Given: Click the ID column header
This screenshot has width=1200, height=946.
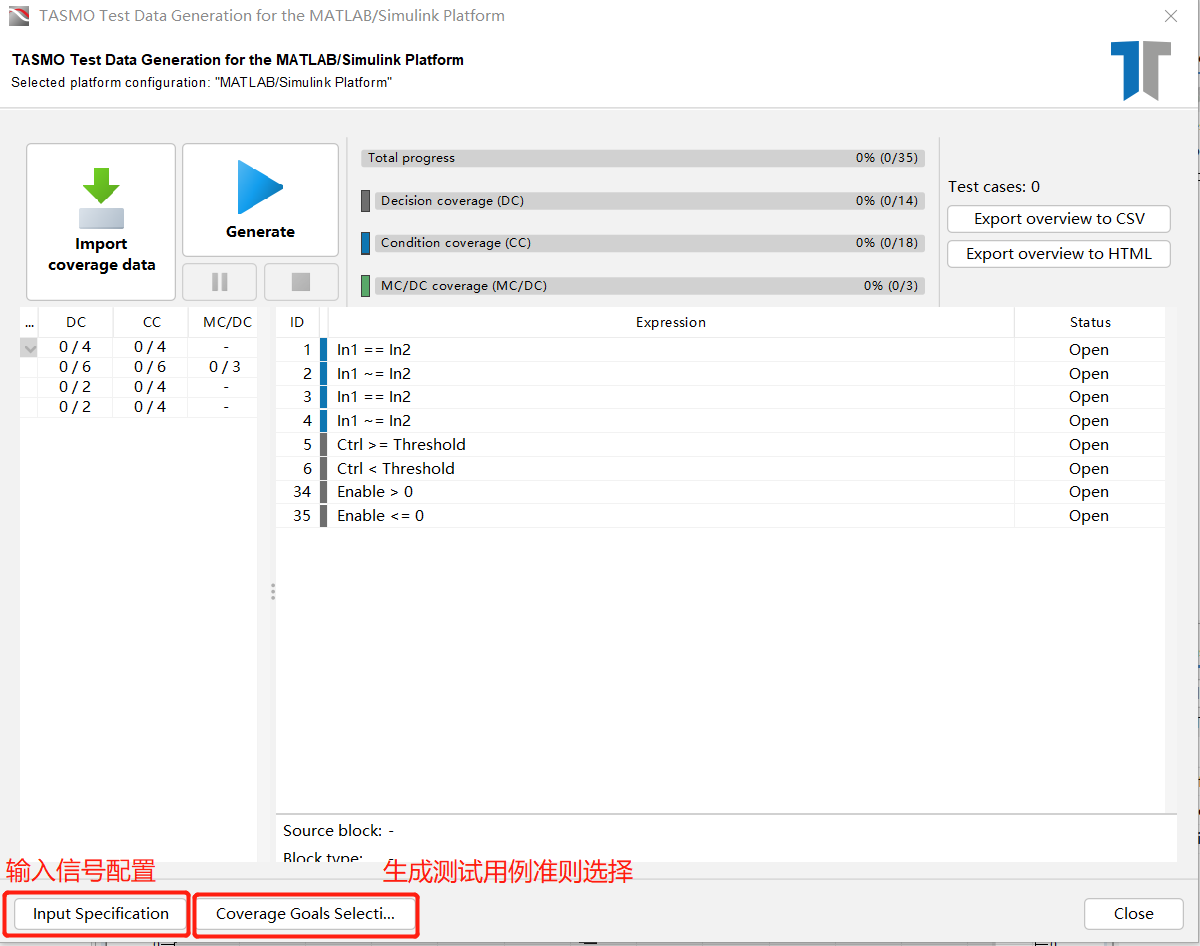Looking at the screenshot, I should 297,323.
